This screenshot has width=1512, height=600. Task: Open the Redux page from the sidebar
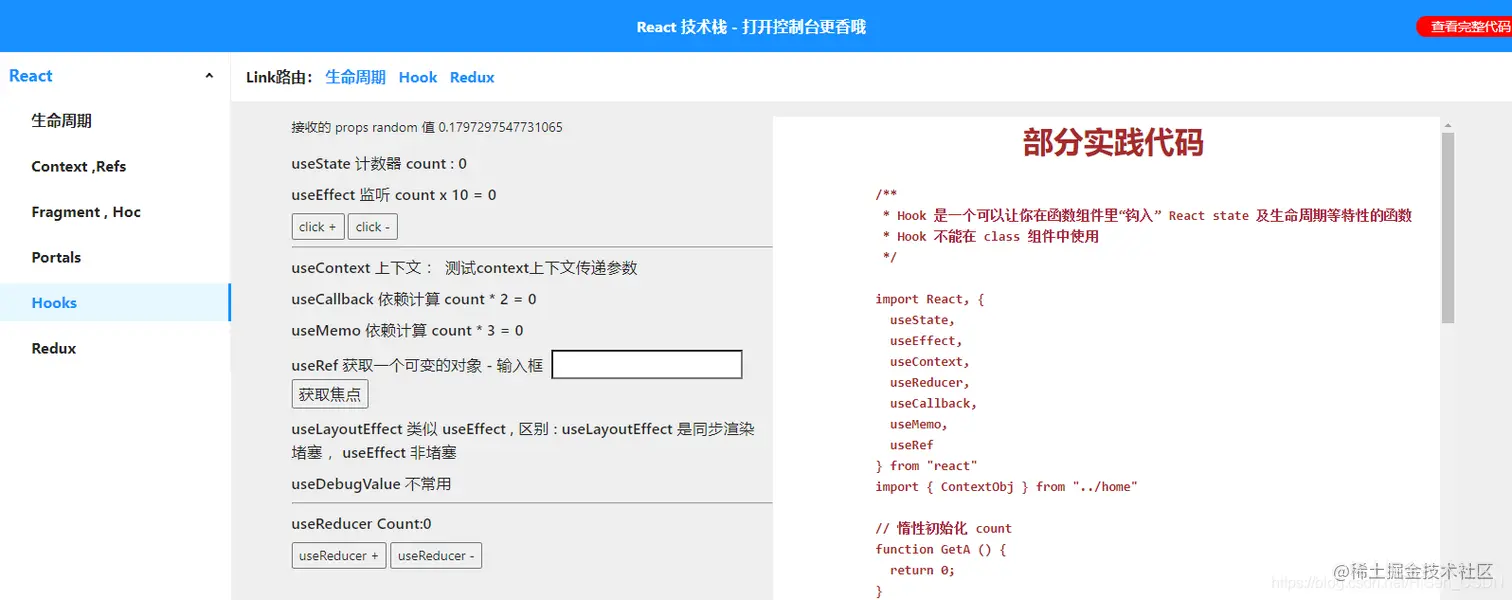(53, 348)
